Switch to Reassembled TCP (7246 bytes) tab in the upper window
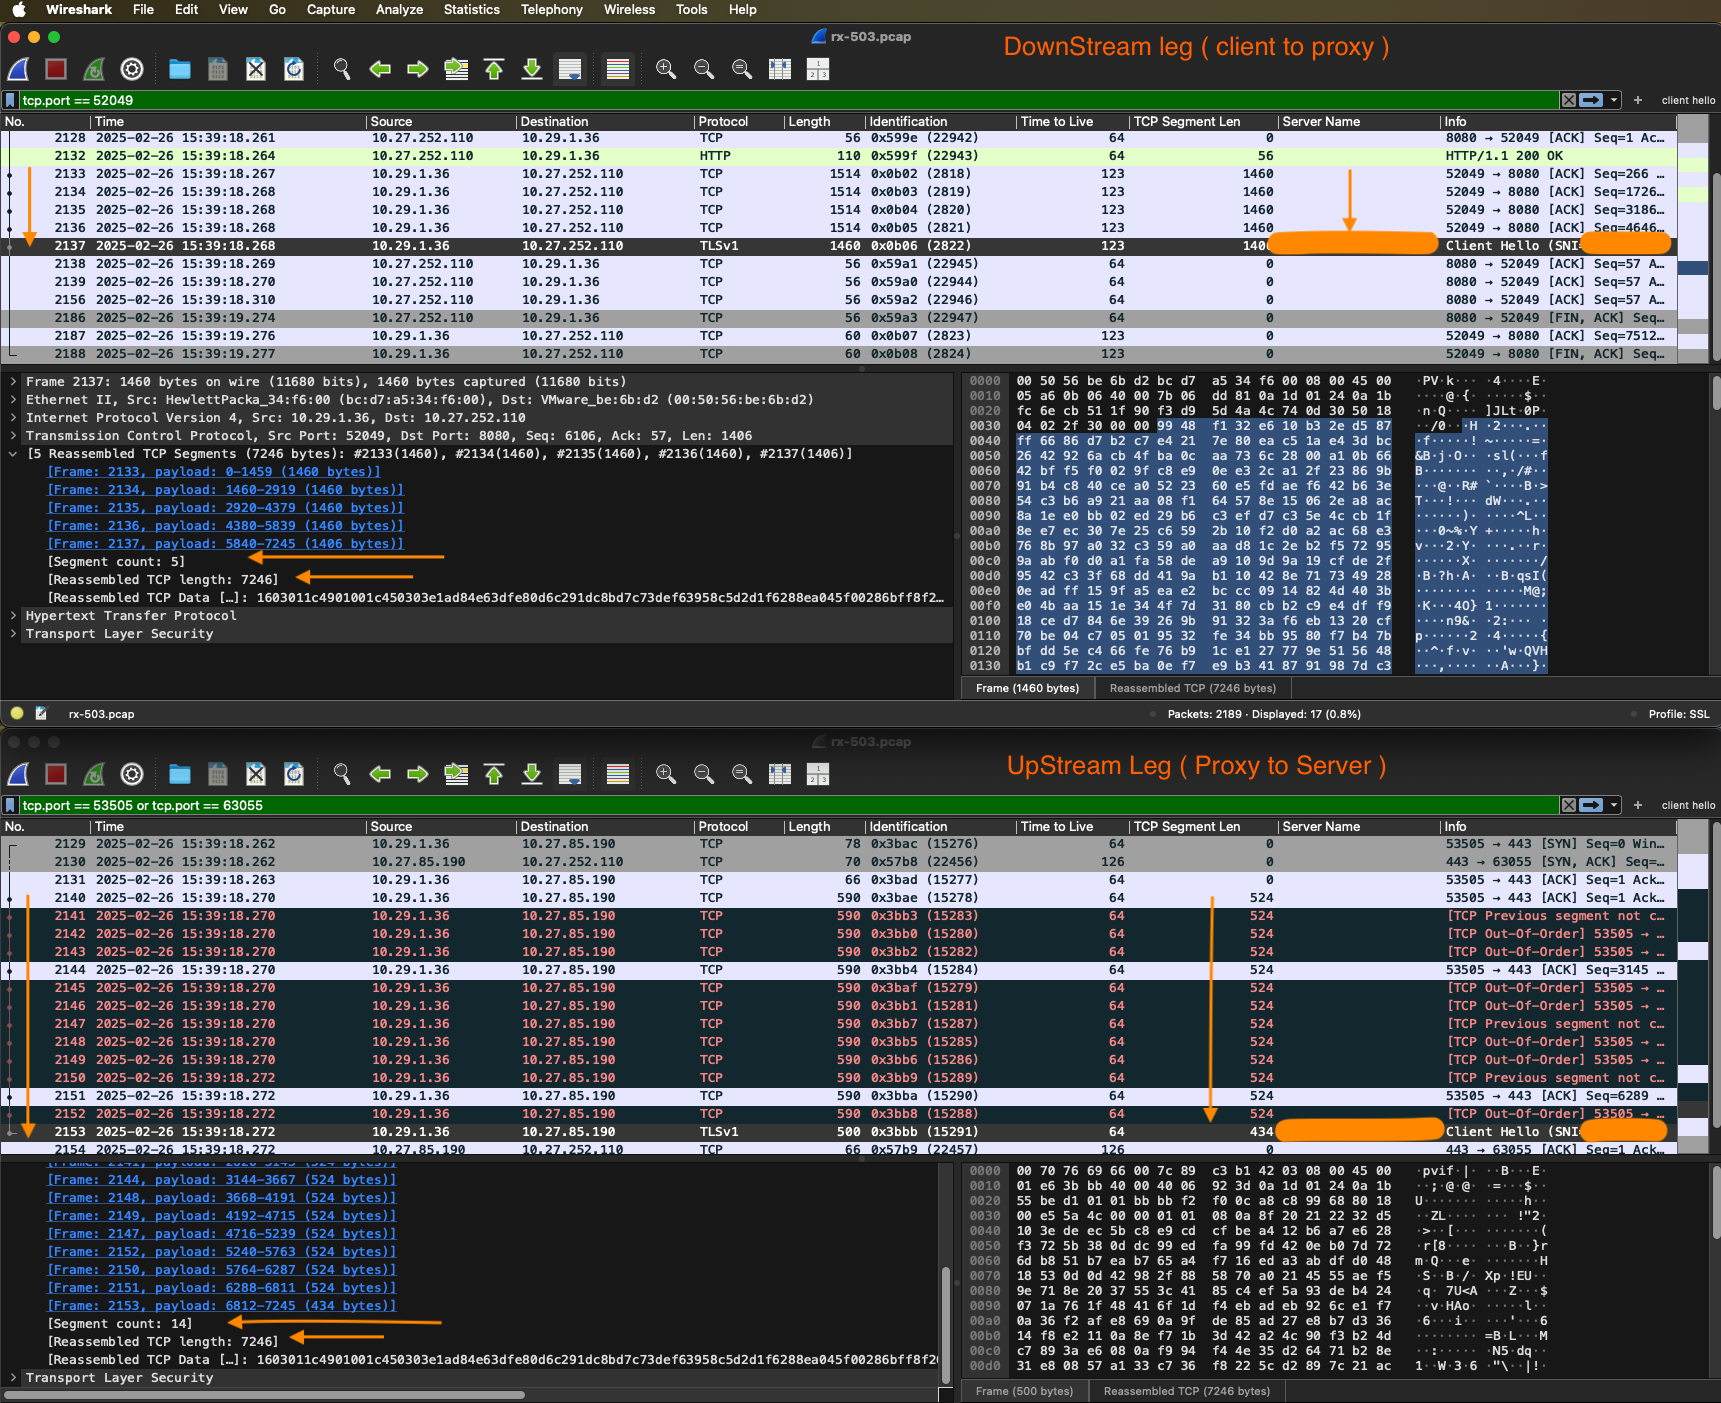1721x1403 pixels. click(1192, 688)
